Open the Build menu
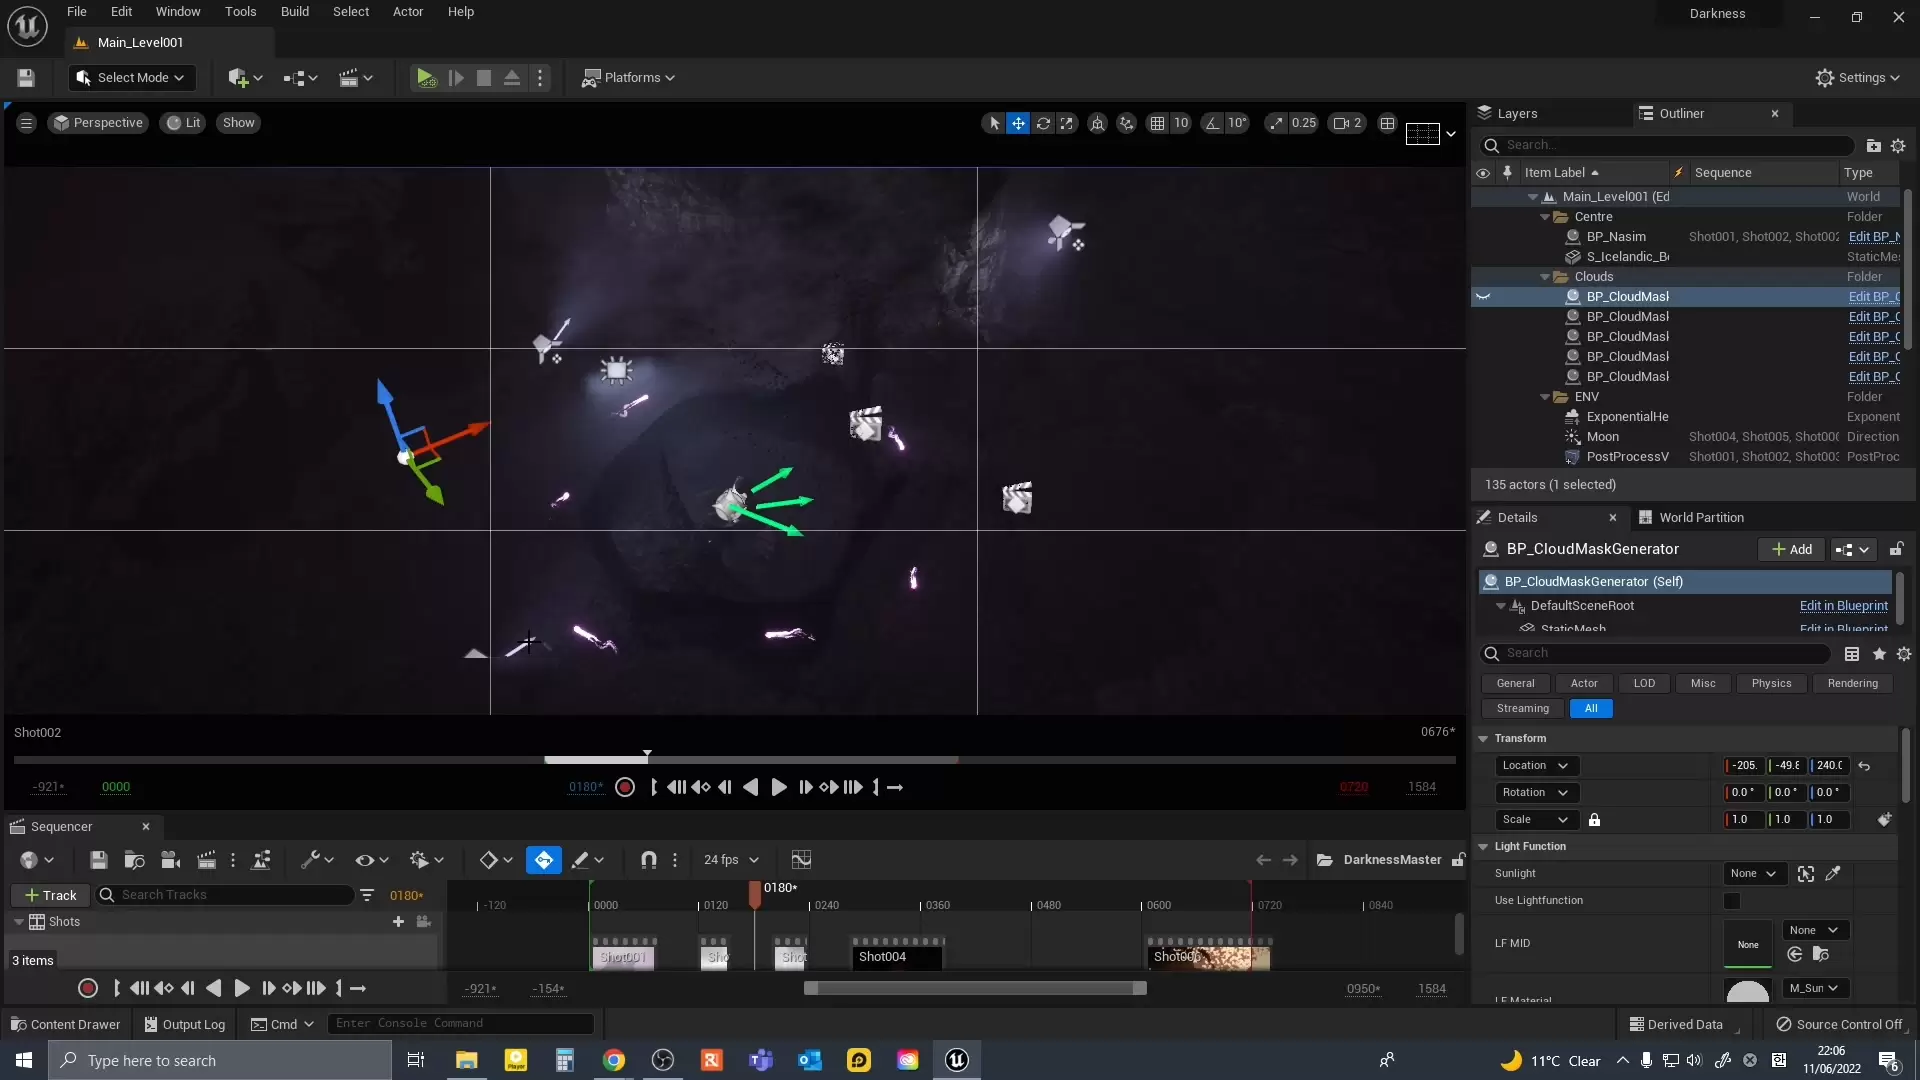 click(x=294, y=12)
